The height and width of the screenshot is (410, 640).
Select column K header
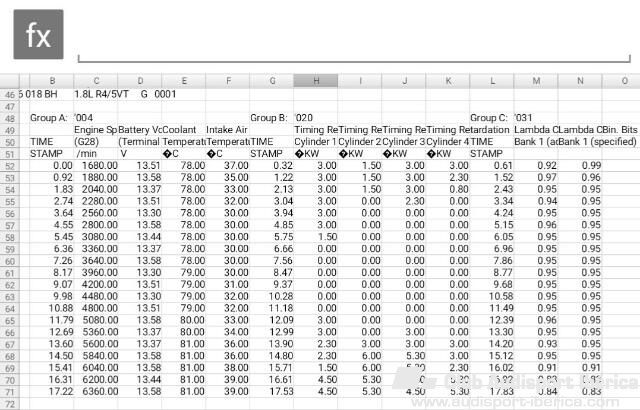pyautogui.click(x=448, y=80)
